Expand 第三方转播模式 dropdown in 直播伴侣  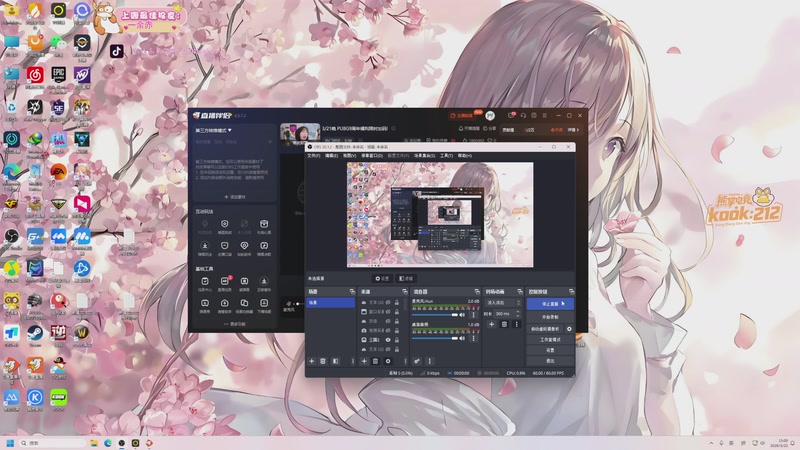pyautogui.click(x=213, y=131)
